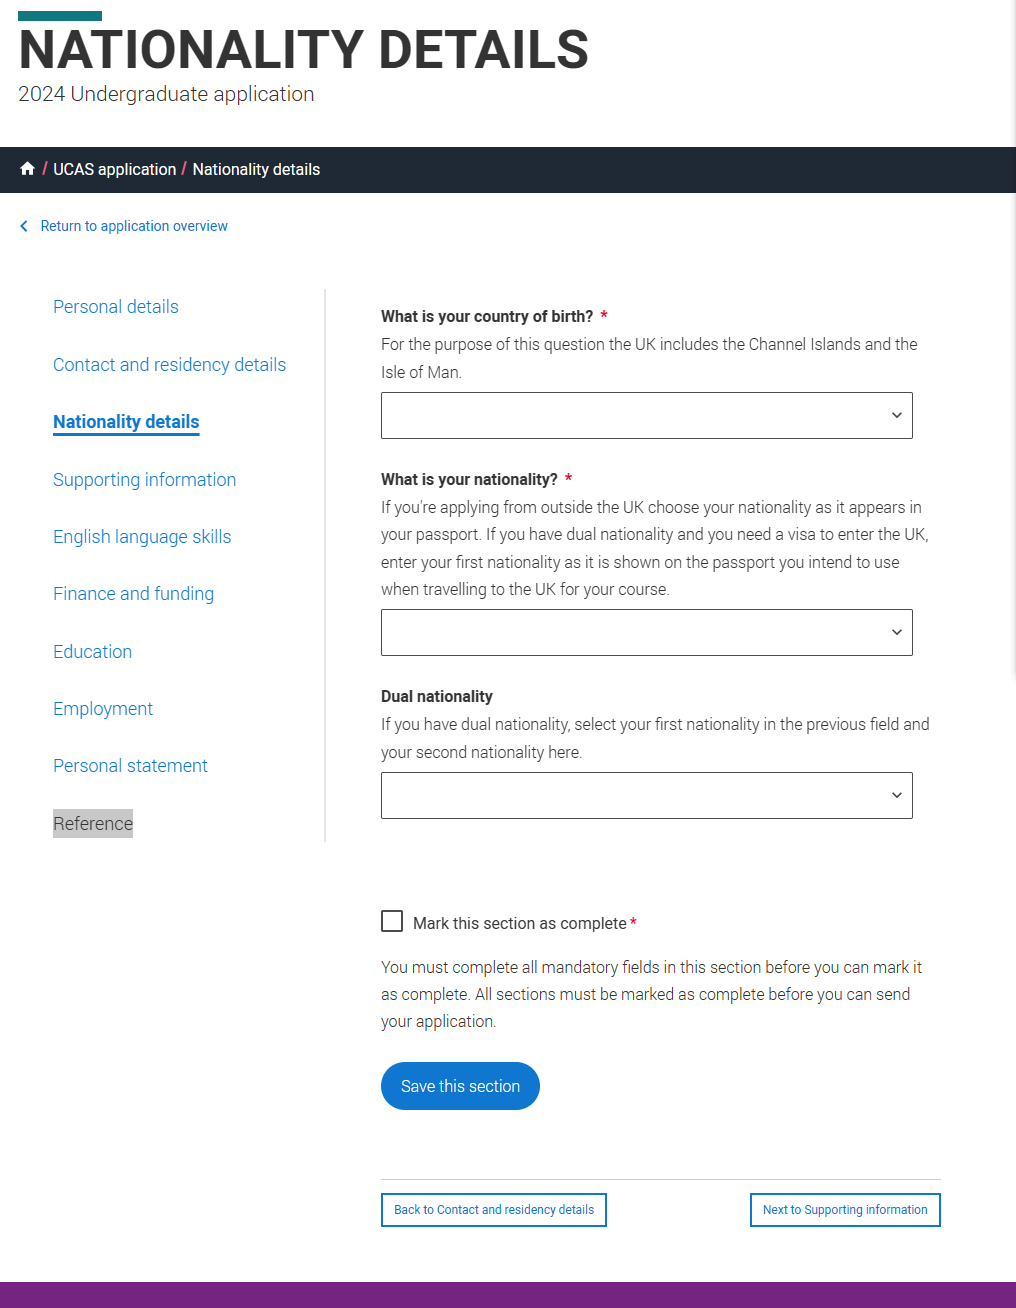The width and height of the screenshot is (1016, 1308).
Task: Select Contact and residency details in sidebar
Action: point(169,365)
